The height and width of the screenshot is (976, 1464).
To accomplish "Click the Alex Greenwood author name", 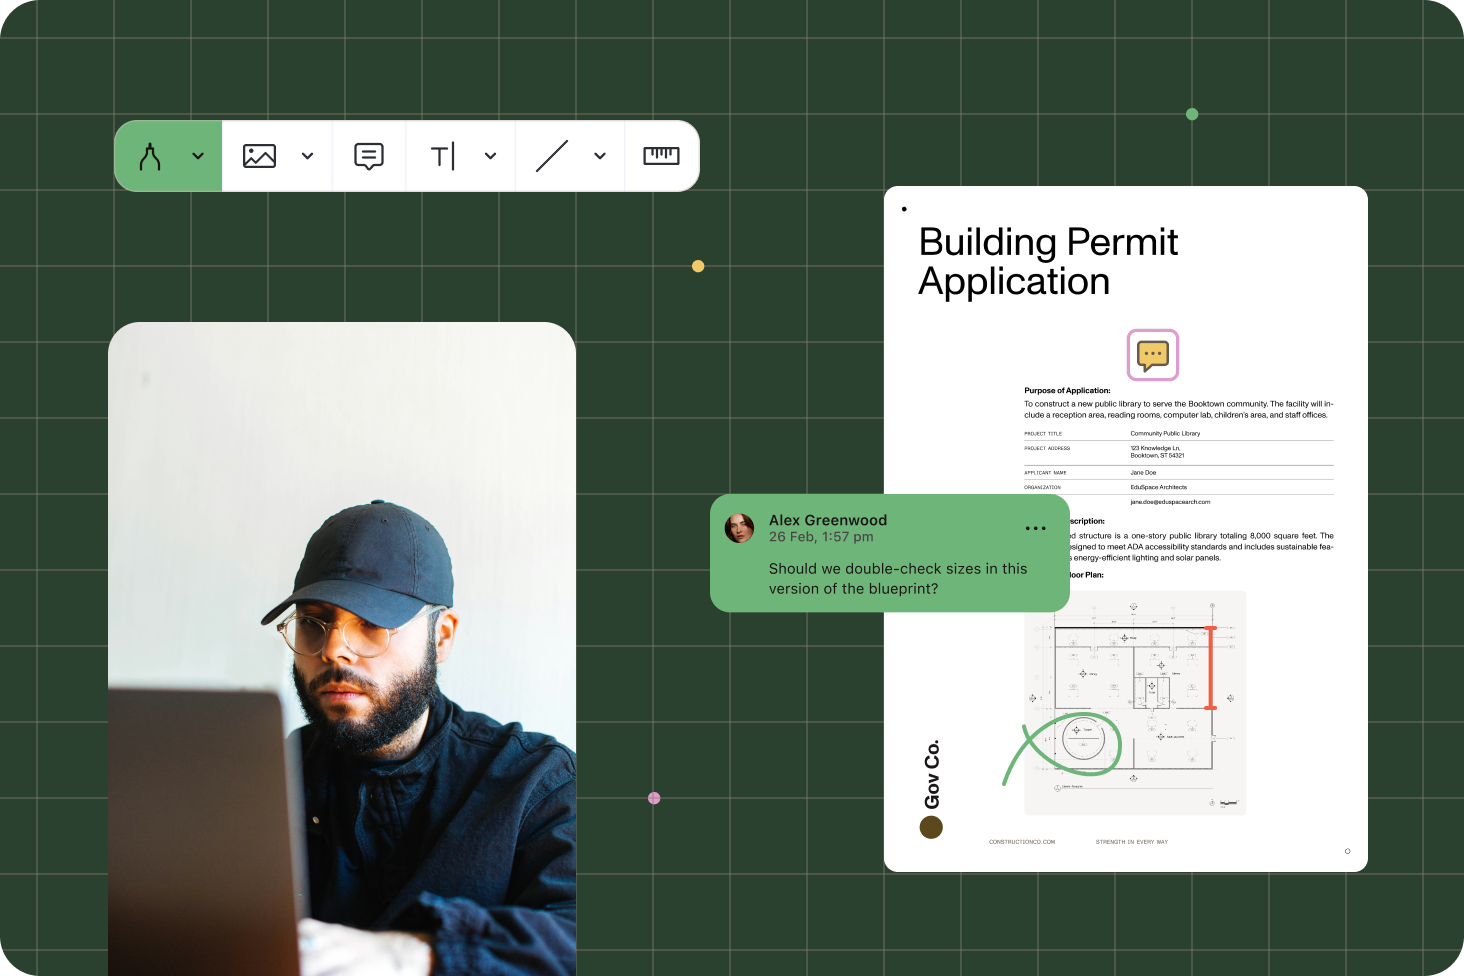I will (x=827, y=520).
